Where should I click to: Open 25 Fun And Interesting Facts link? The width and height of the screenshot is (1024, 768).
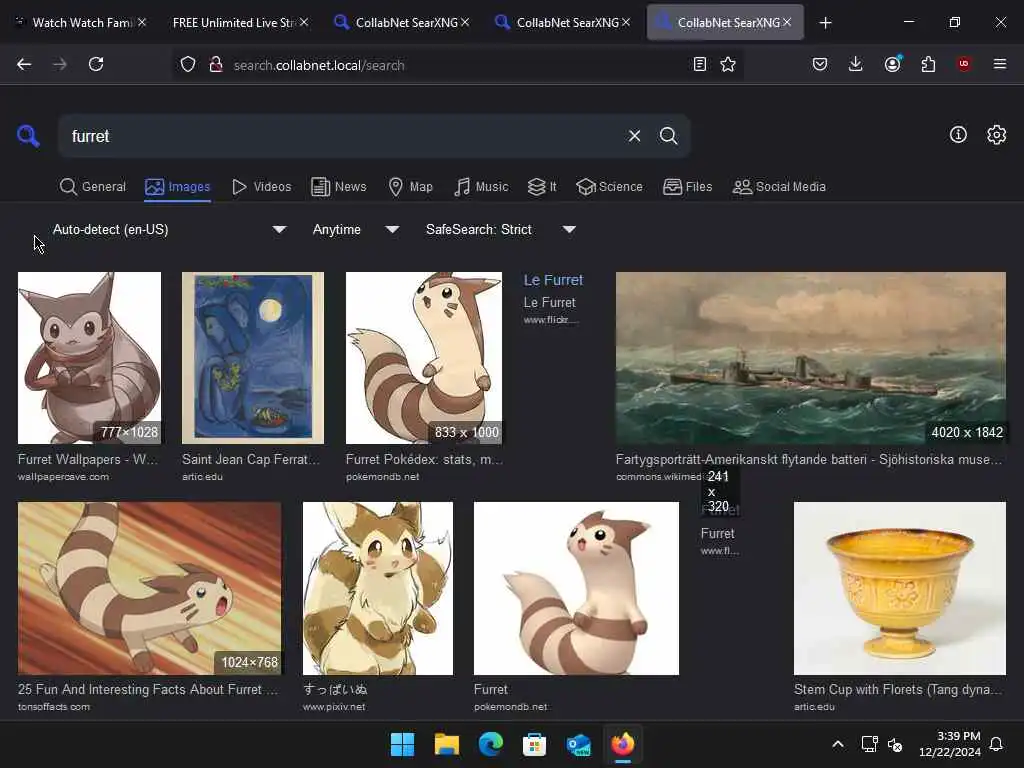[x=148, y=690]
